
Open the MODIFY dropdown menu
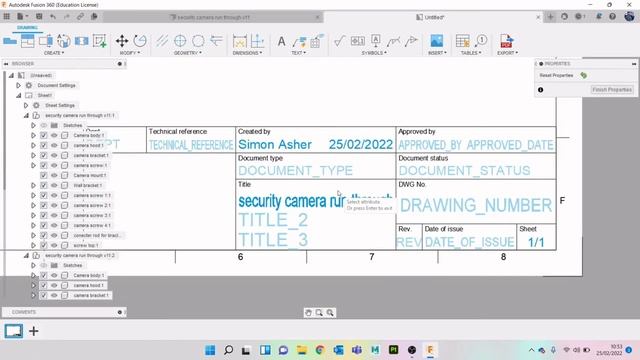point(130,53)
